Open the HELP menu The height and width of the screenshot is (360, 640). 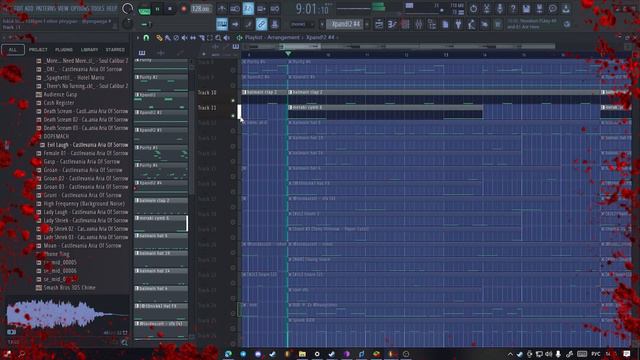tap(111, 9)
